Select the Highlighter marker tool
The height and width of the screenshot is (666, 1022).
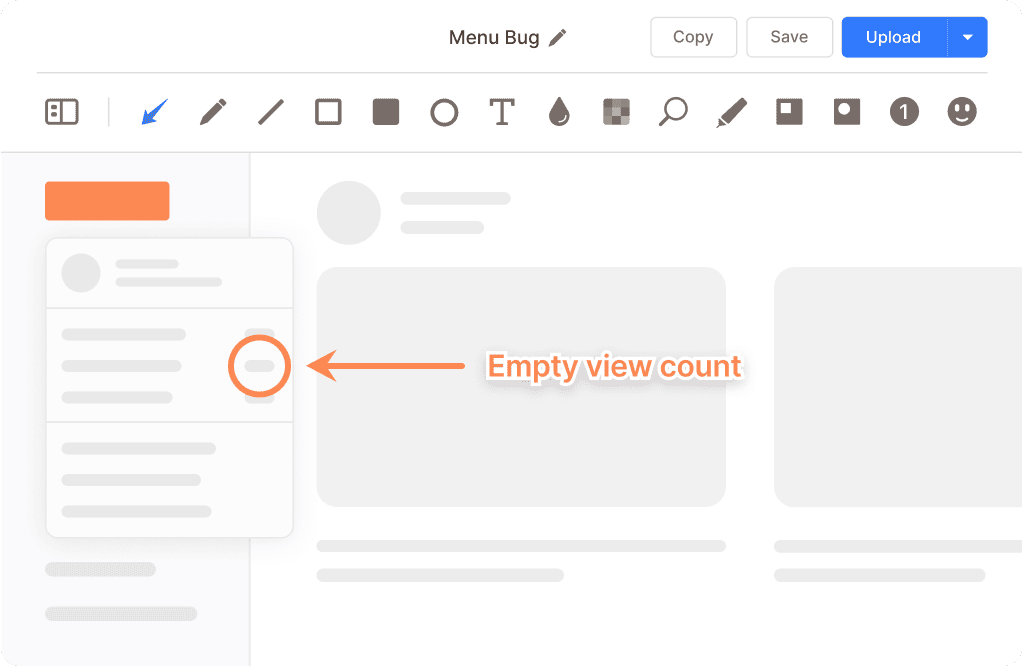(x=731, y=112)
